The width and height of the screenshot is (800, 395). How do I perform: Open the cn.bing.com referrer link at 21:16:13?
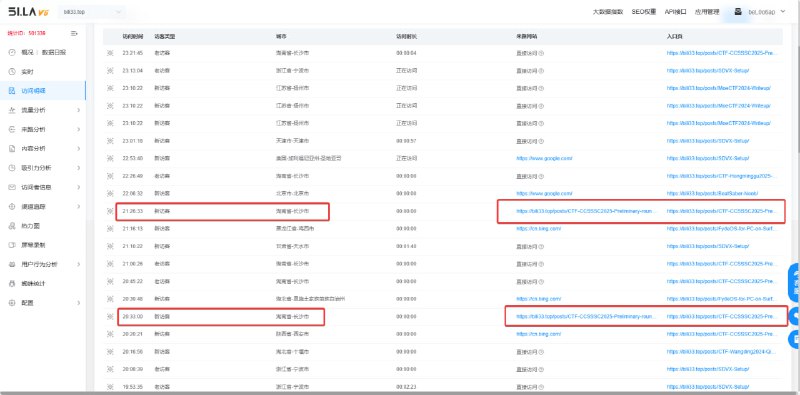538,229
